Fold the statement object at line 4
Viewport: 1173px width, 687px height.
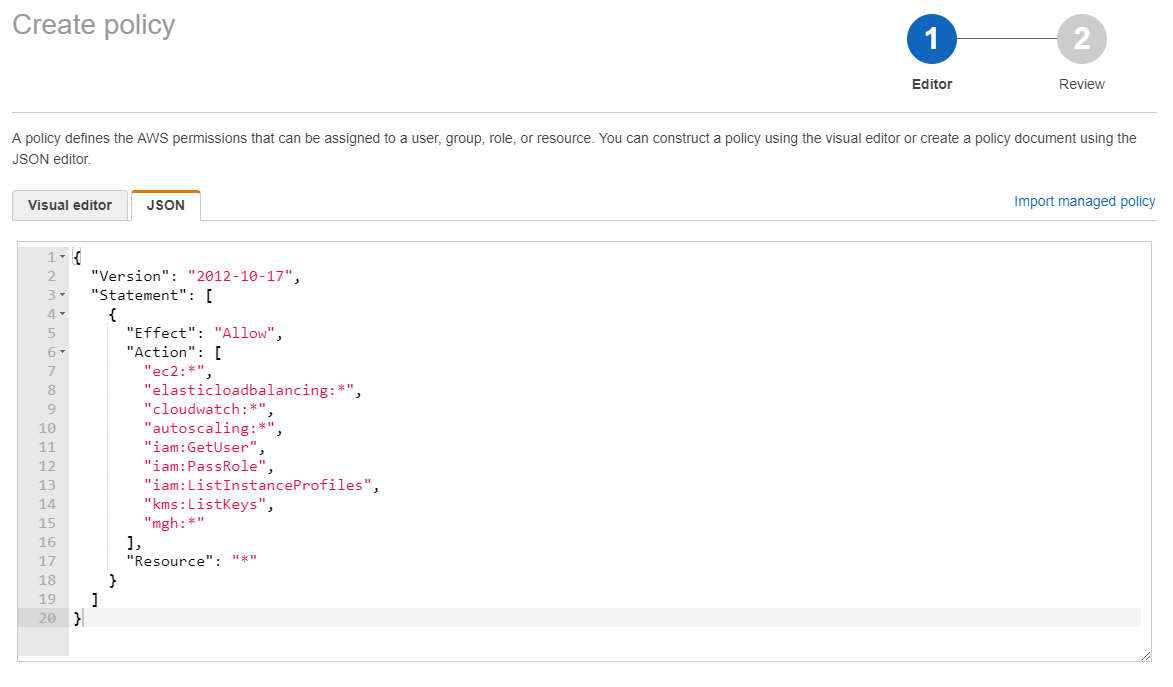62,315
